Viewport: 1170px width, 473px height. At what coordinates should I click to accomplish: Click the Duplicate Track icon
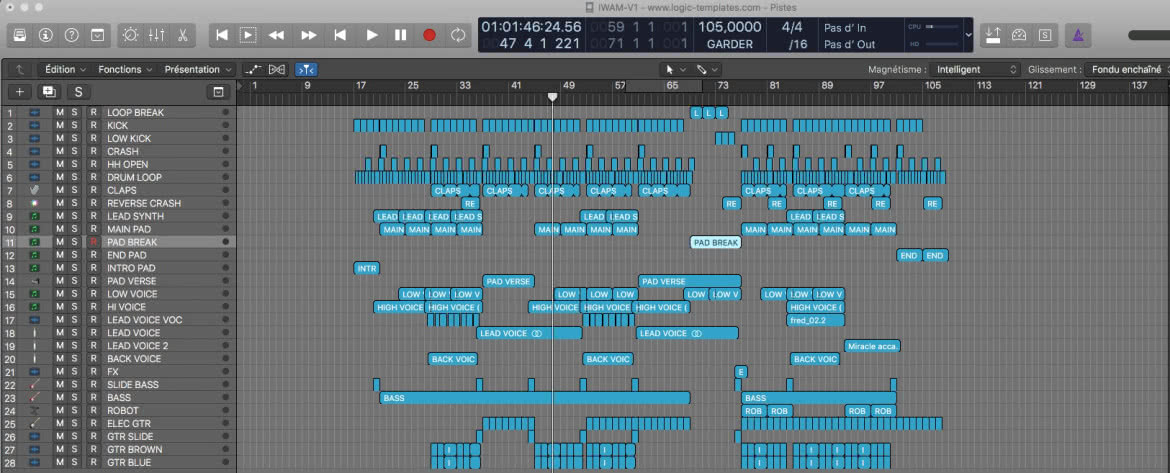[49, 92]
